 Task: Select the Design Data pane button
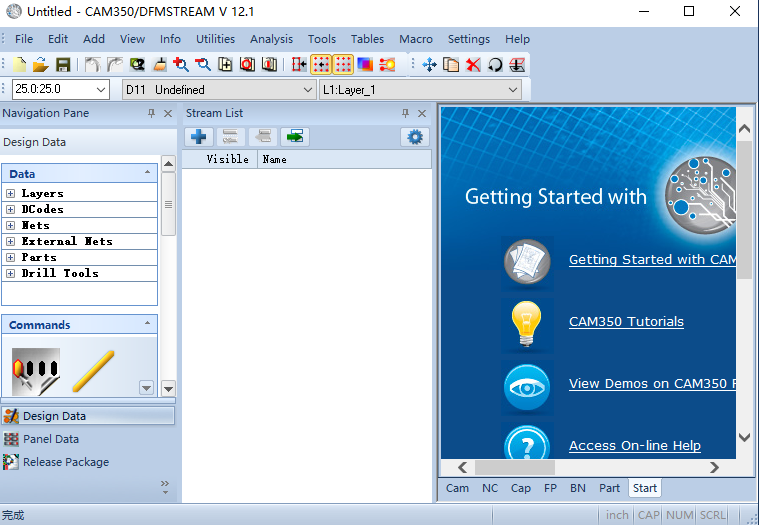[x=88, y=416]
